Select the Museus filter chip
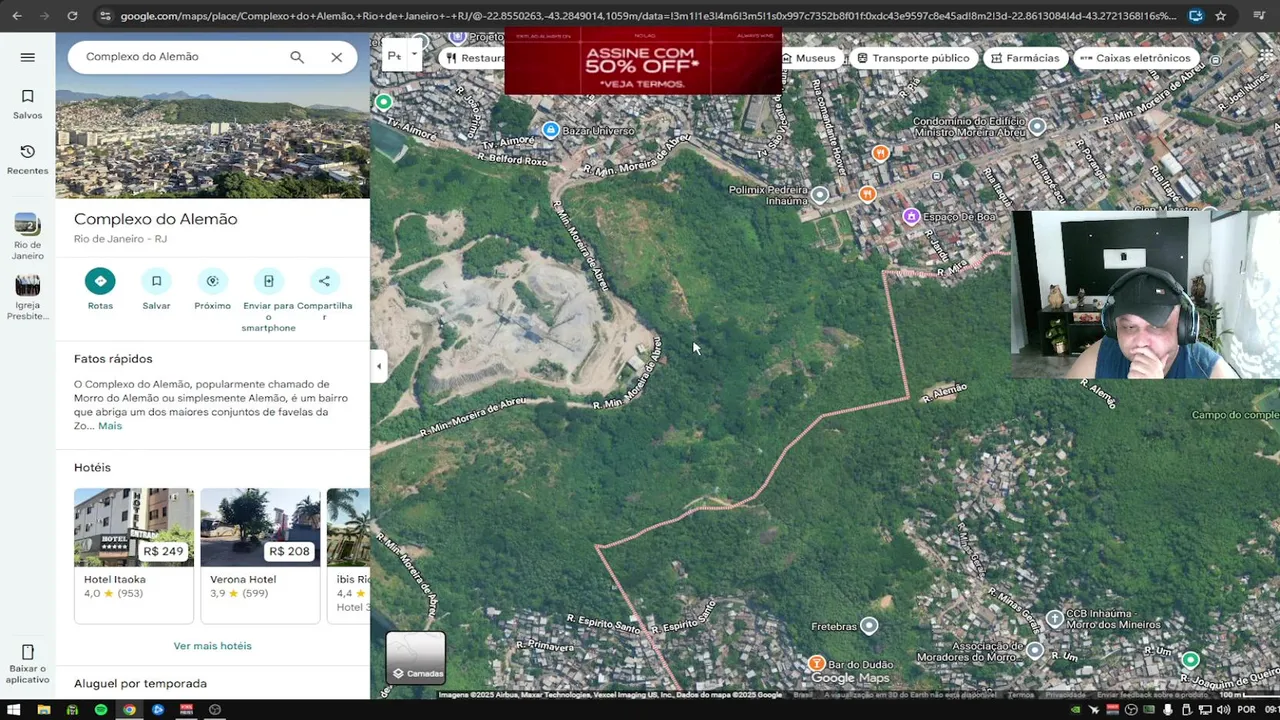The height and width of the screenshot is (720, 1280). point(808,58)
